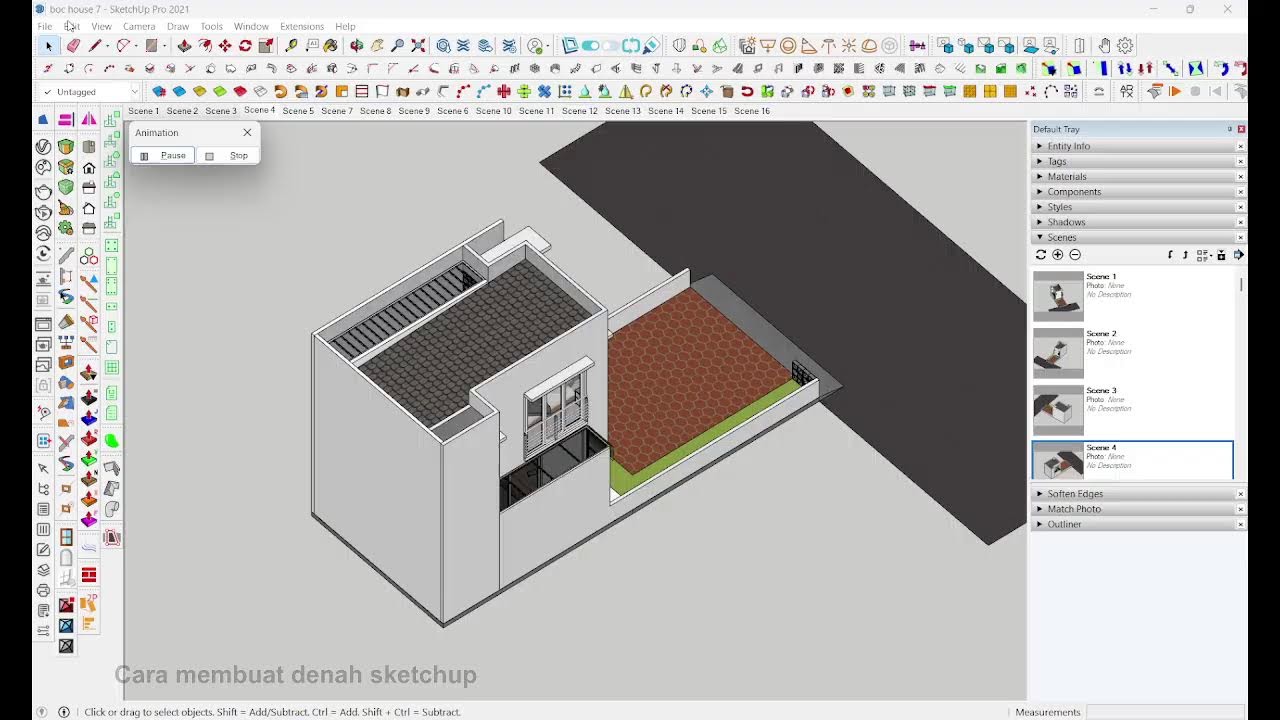
Task: Click the house icon in the left toolbar
Action: point(89,168)
